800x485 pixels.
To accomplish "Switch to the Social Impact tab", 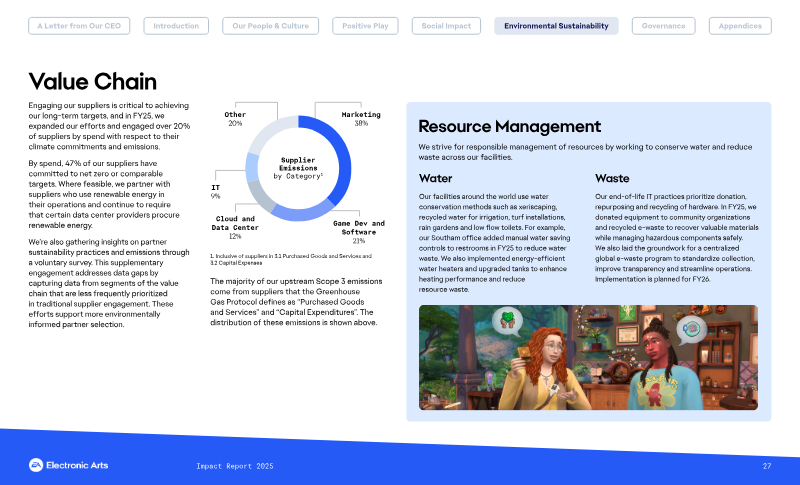I will click(x=446, y=26).
